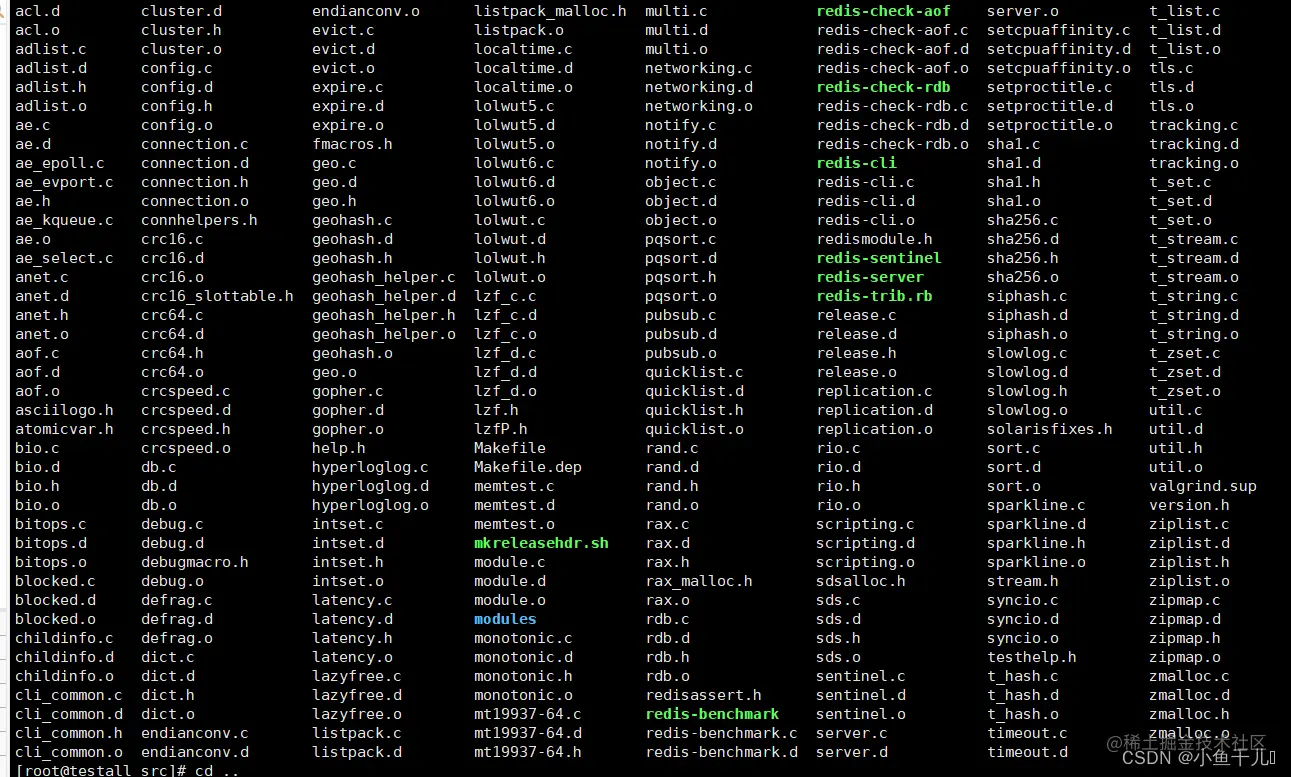Select the sparkline.c entry
The width and height of the screenshot is (1291, 777).
pyautogui.click(x=1036, y=505)
